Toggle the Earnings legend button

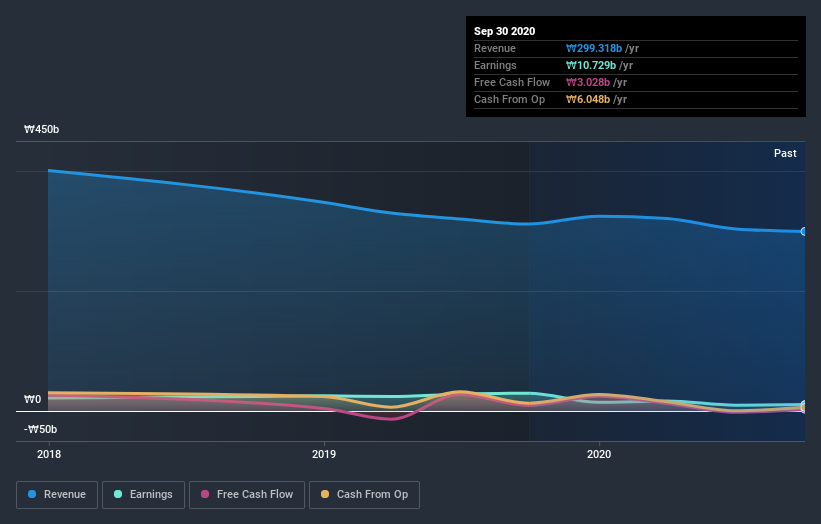[143, 495]
